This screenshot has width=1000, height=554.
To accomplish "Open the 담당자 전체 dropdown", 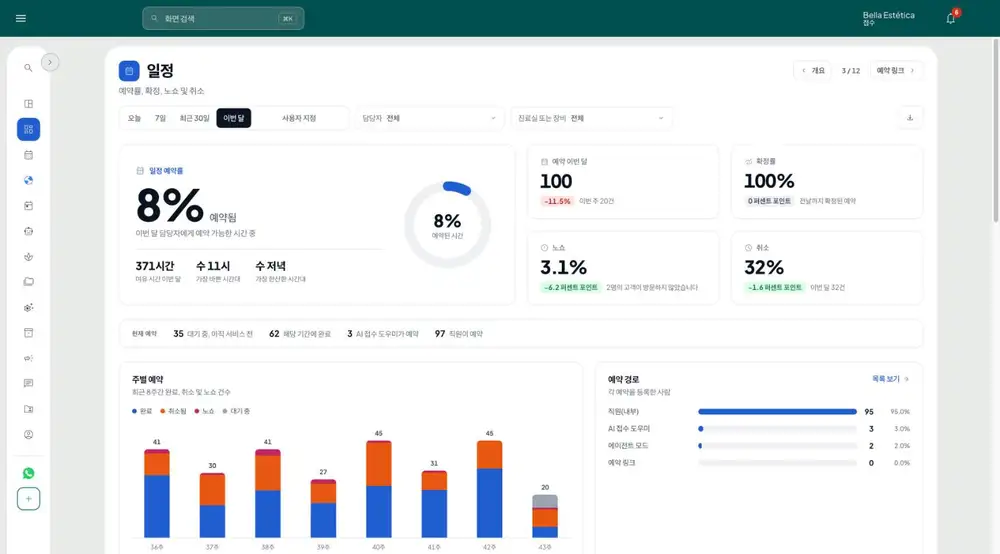I will click(429, 118).
